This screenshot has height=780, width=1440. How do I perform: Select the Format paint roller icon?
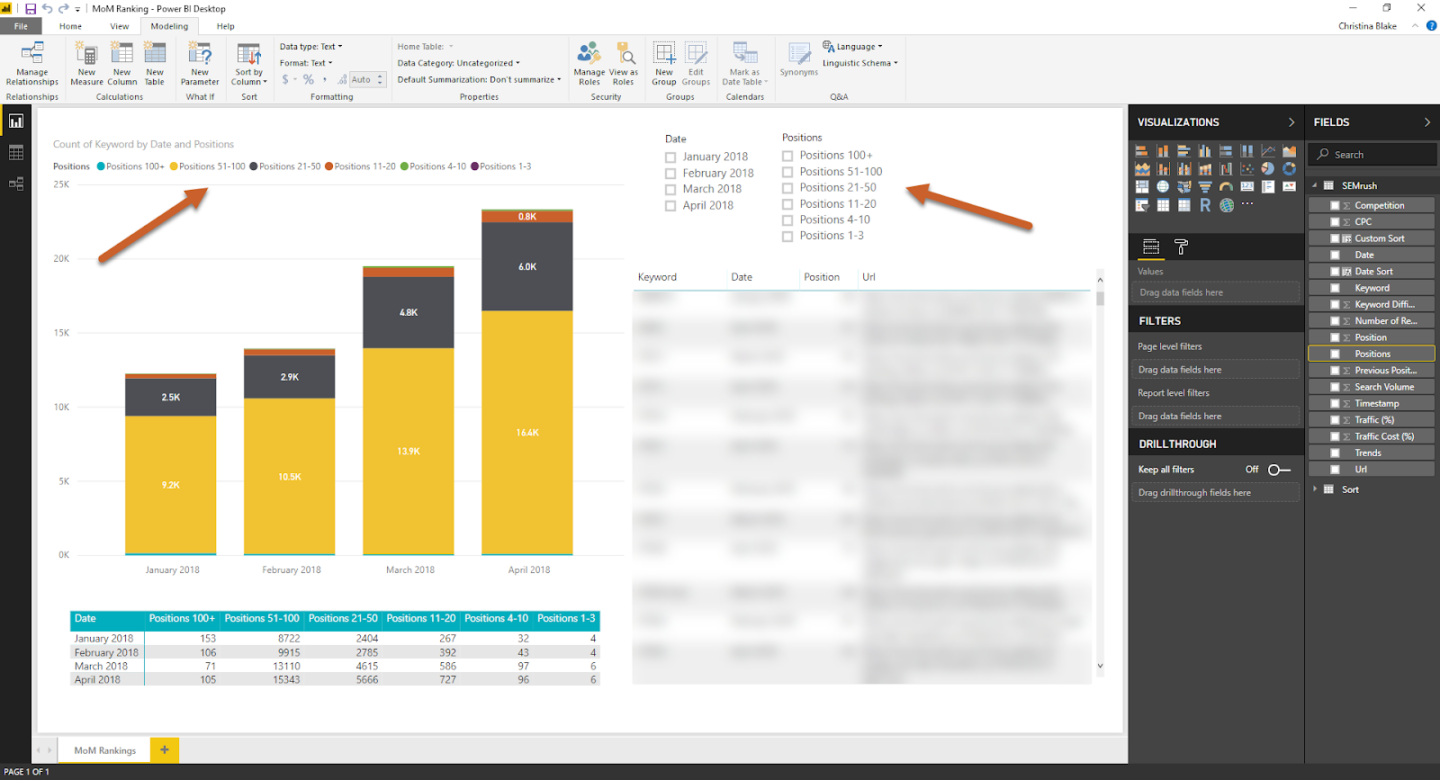(x=1181, y=247)
